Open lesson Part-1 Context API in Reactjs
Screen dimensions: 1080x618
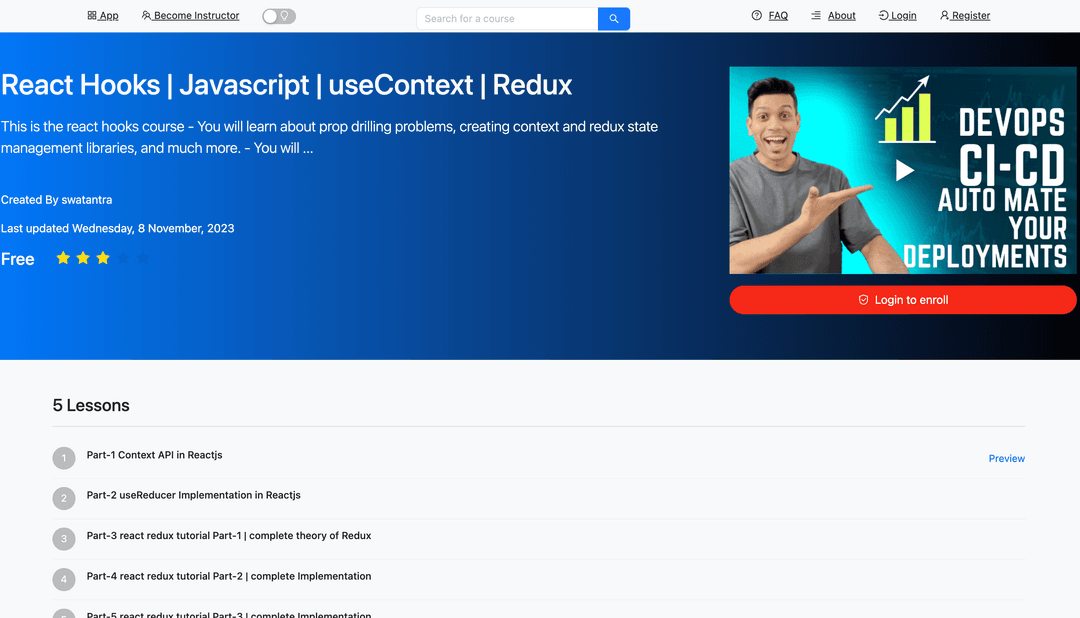click(154, 455)
